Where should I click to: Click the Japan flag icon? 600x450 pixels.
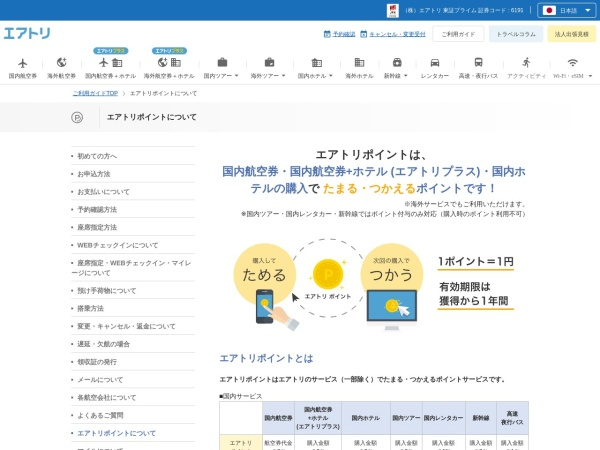pos(549,10)
